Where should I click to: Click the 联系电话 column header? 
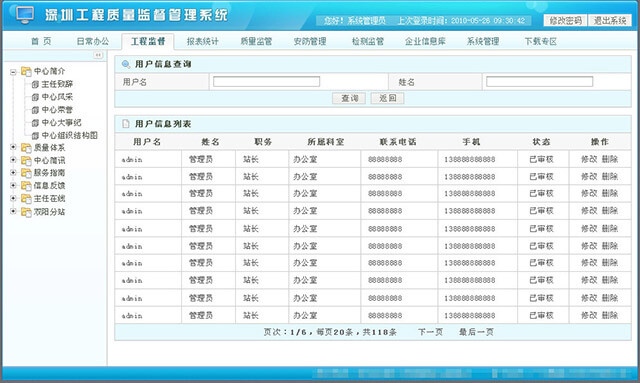[x=398, y=142]
